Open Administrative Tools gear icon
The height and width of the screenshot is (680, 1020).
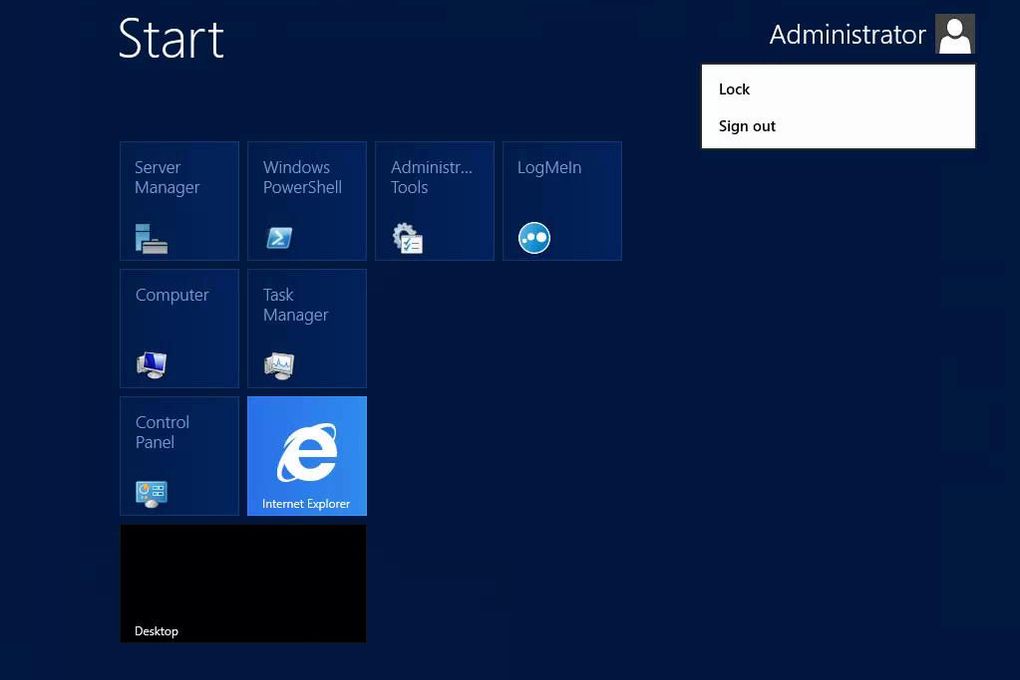(407, 238)
